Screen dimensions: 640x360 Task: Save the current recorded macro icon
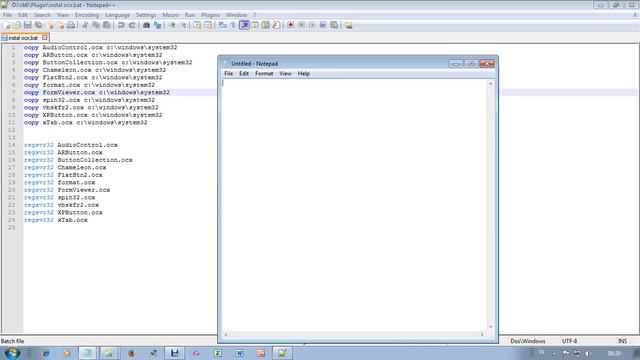[334, 25]
